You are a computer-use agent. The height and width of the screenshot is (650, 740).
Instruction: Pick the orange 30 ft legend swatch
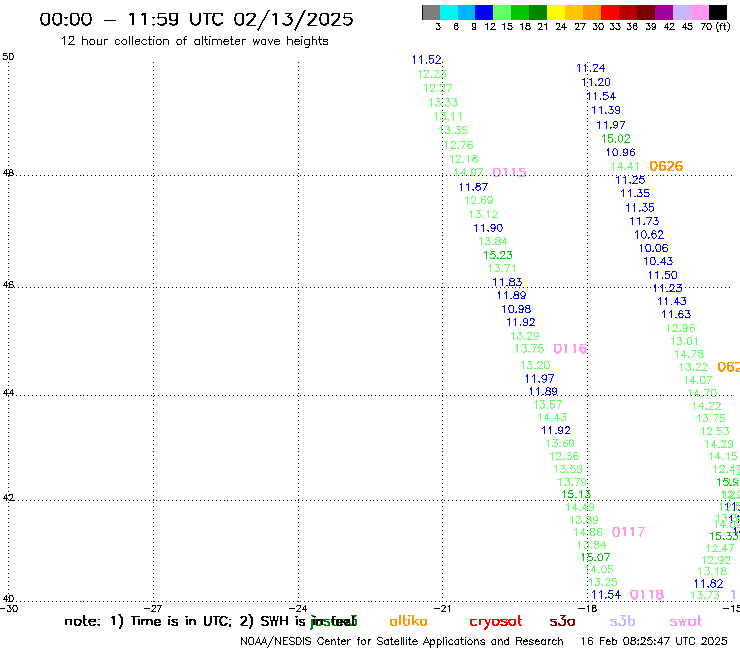592,12
